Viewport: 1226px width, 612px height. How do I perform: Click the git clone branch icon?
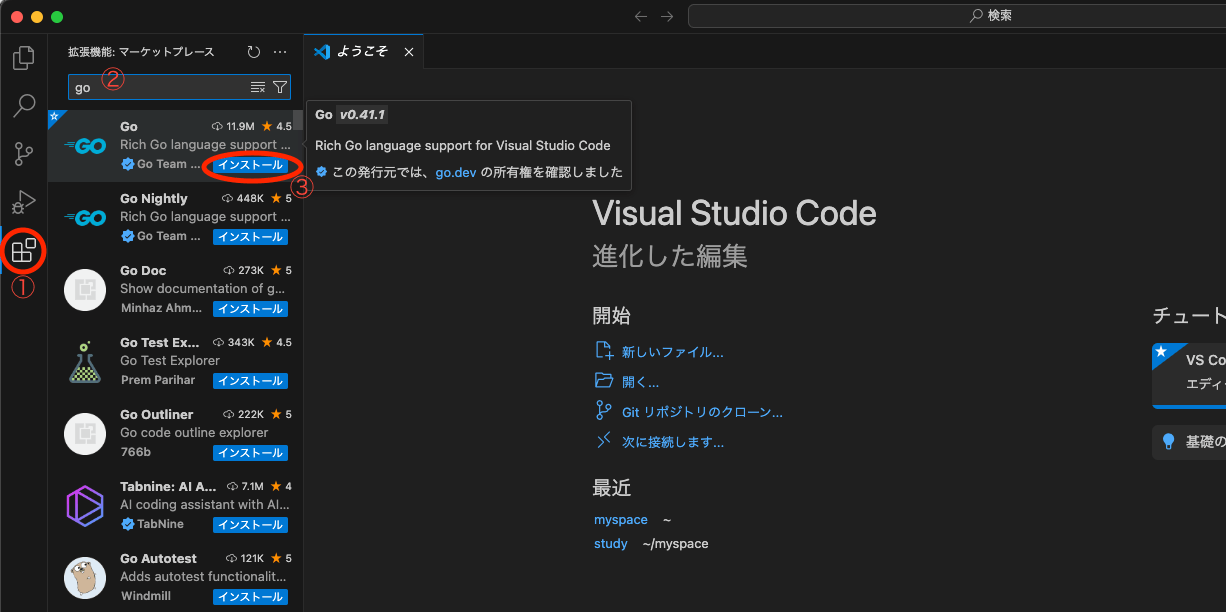tap(603, 411)
